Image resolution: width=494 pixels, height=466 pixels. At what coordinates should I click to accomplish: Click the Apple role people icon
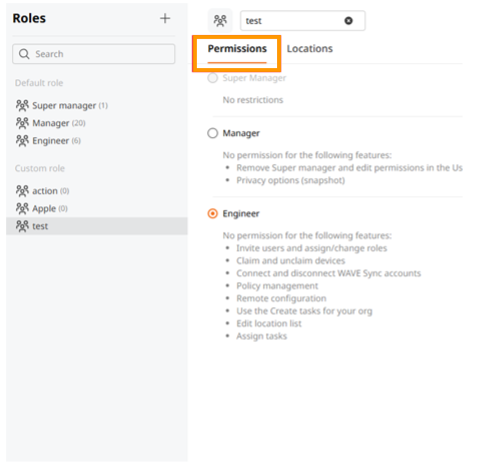click(22, 208)
